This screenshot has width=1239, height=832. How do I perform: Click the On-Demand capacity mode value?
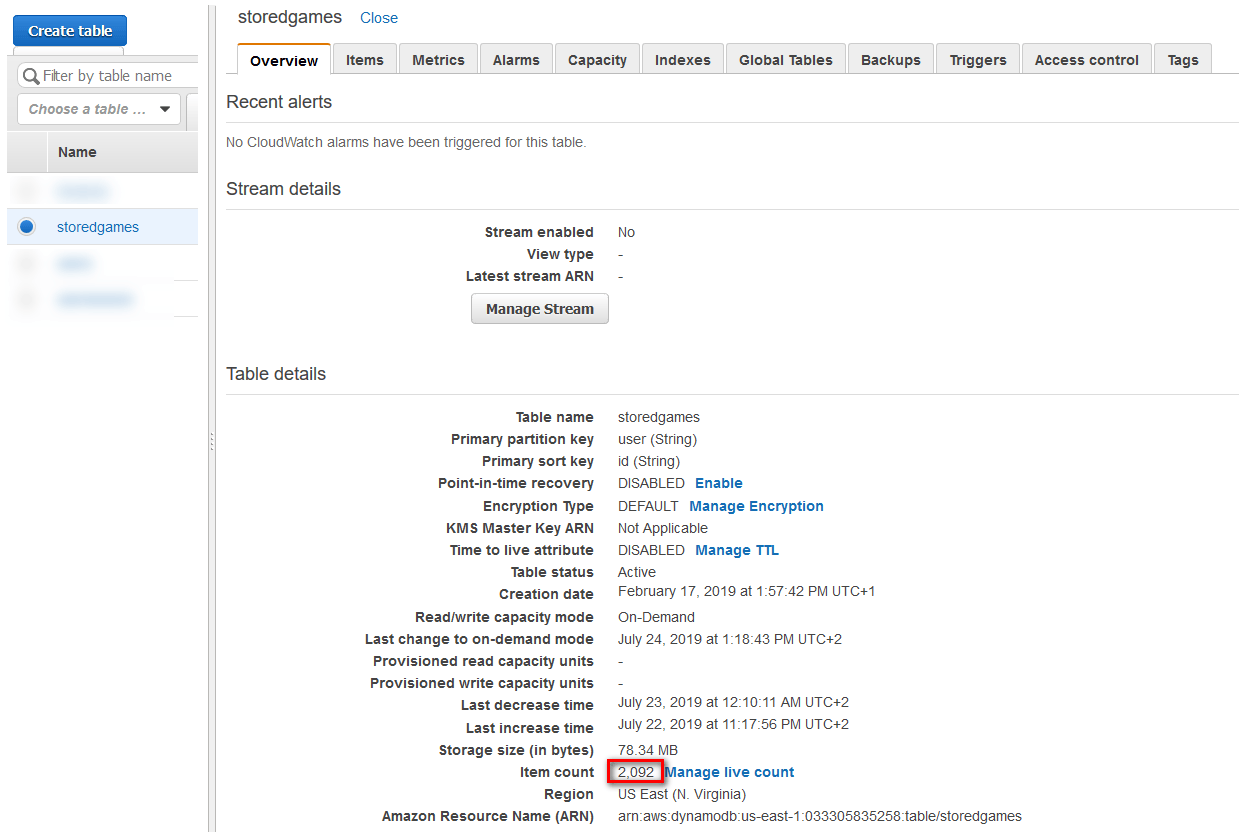click(656, 617)
